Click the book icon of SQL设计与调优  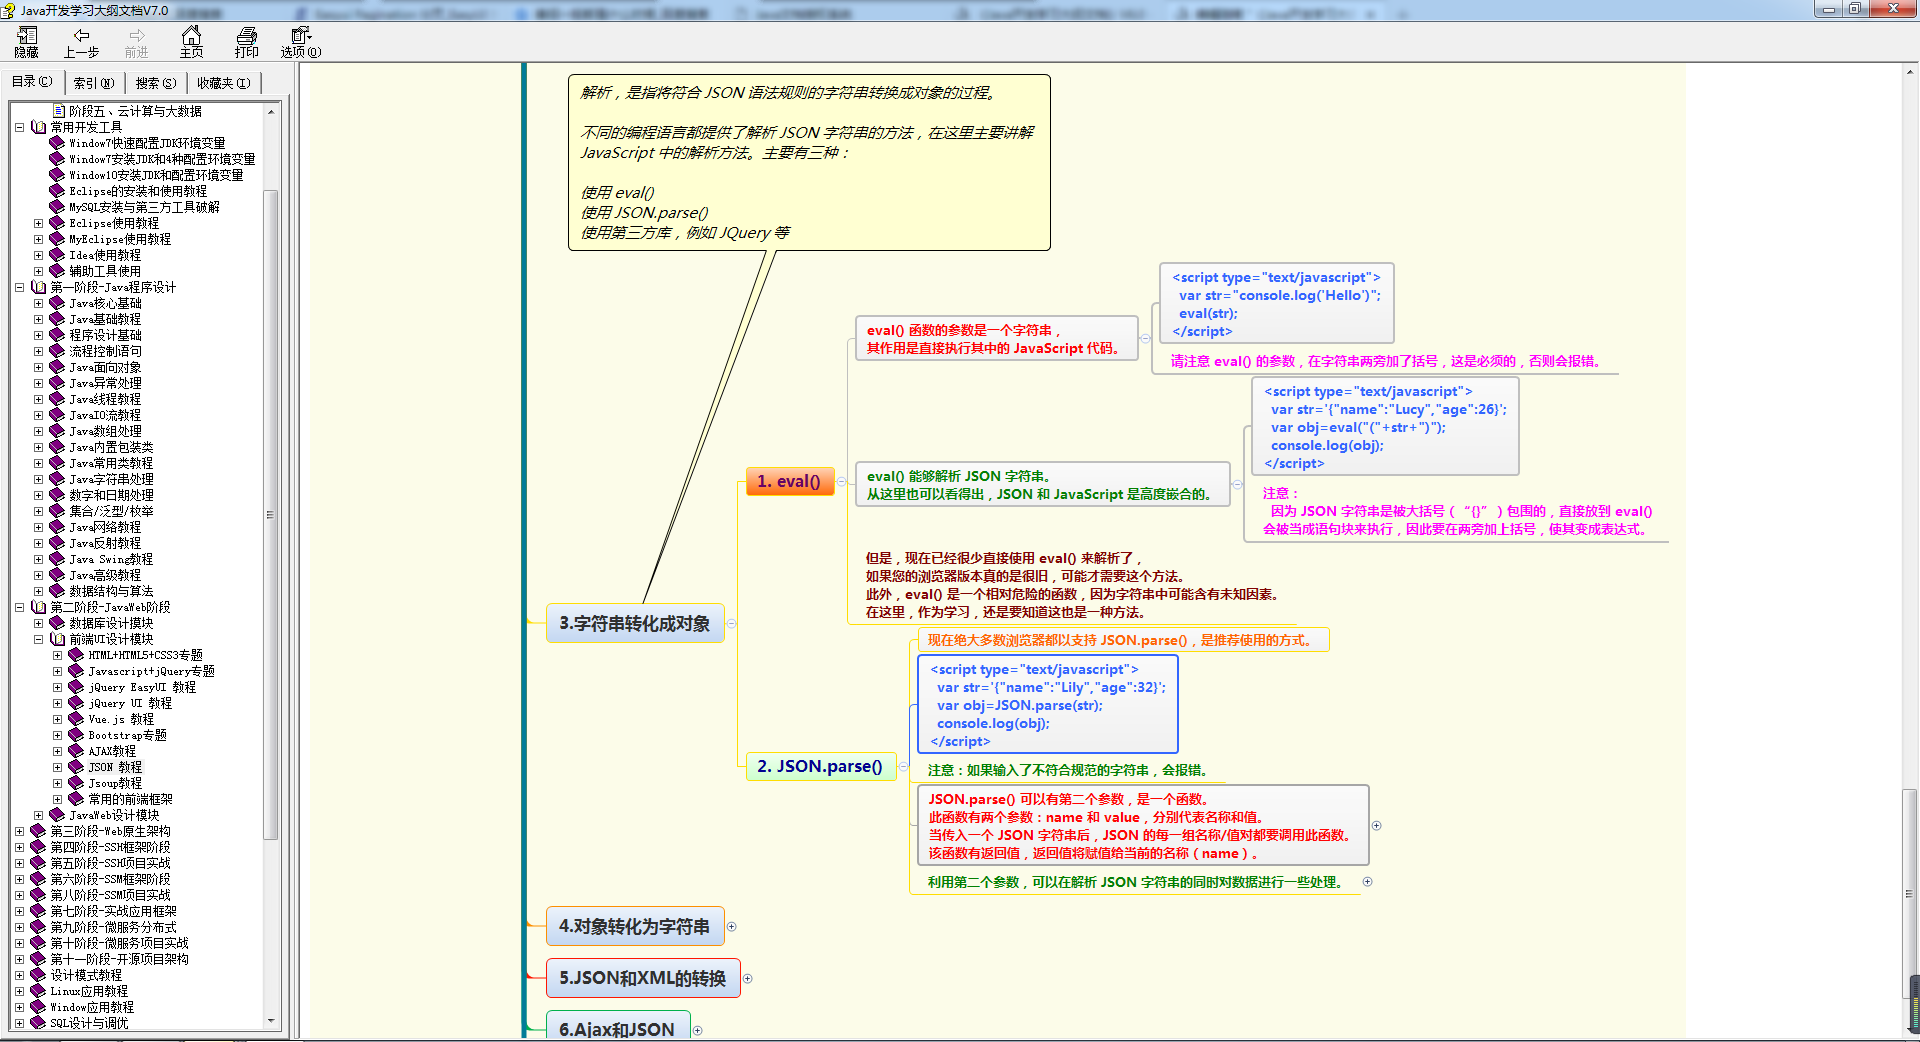(38, 1023)
